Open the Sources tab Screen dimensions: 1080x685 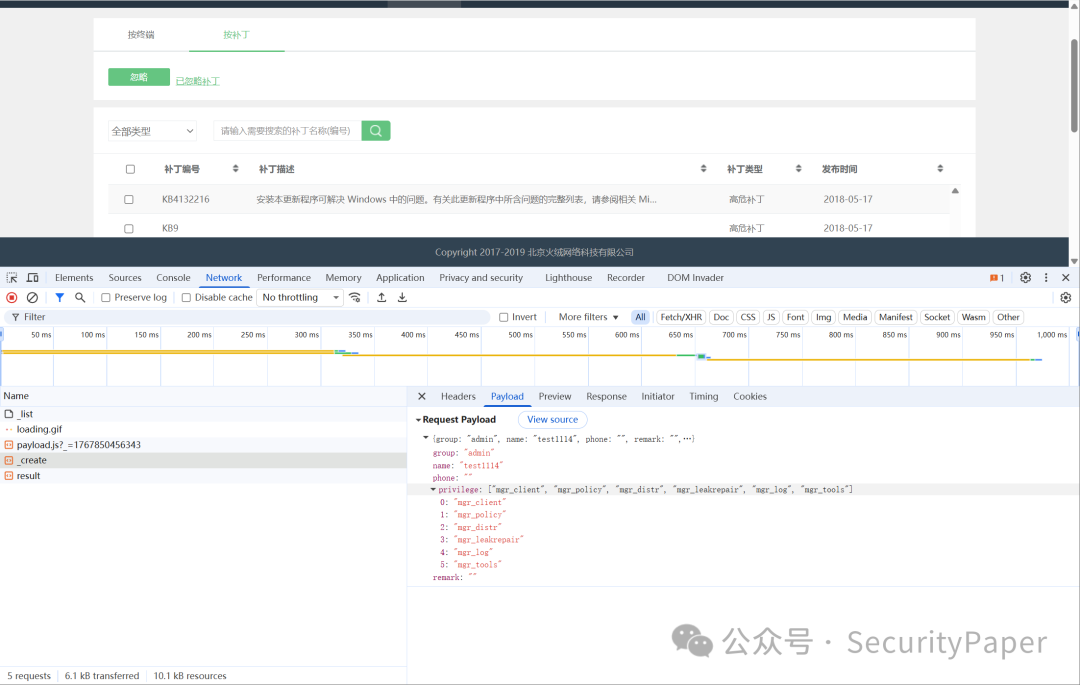125,277
